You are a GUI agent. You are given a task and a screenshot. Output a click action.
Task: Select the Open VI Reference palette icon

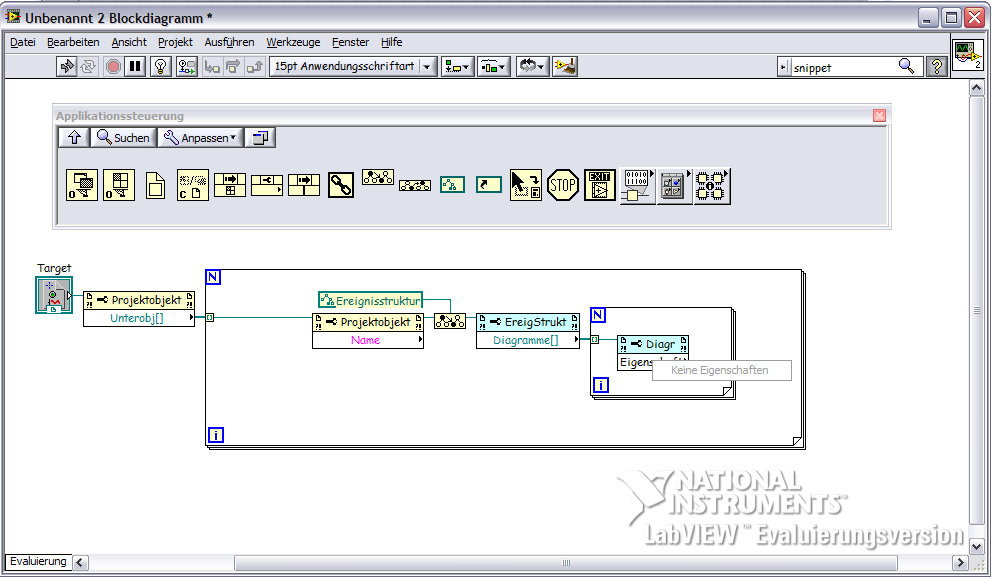(119, 186)
